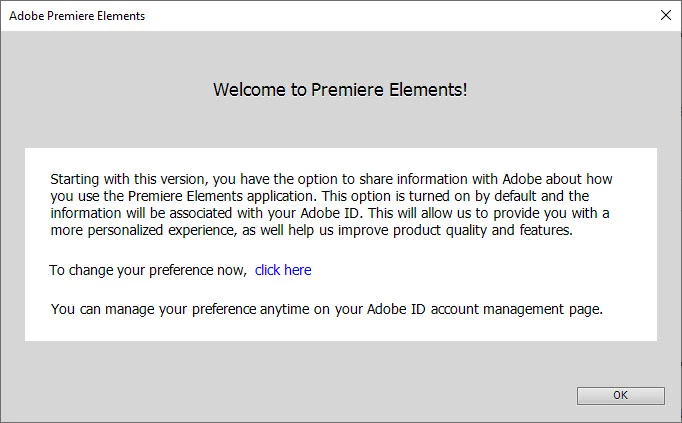Click the gray area left of OK
The image size is (682, 423).
pyautogui.click(x=300, y=395)
